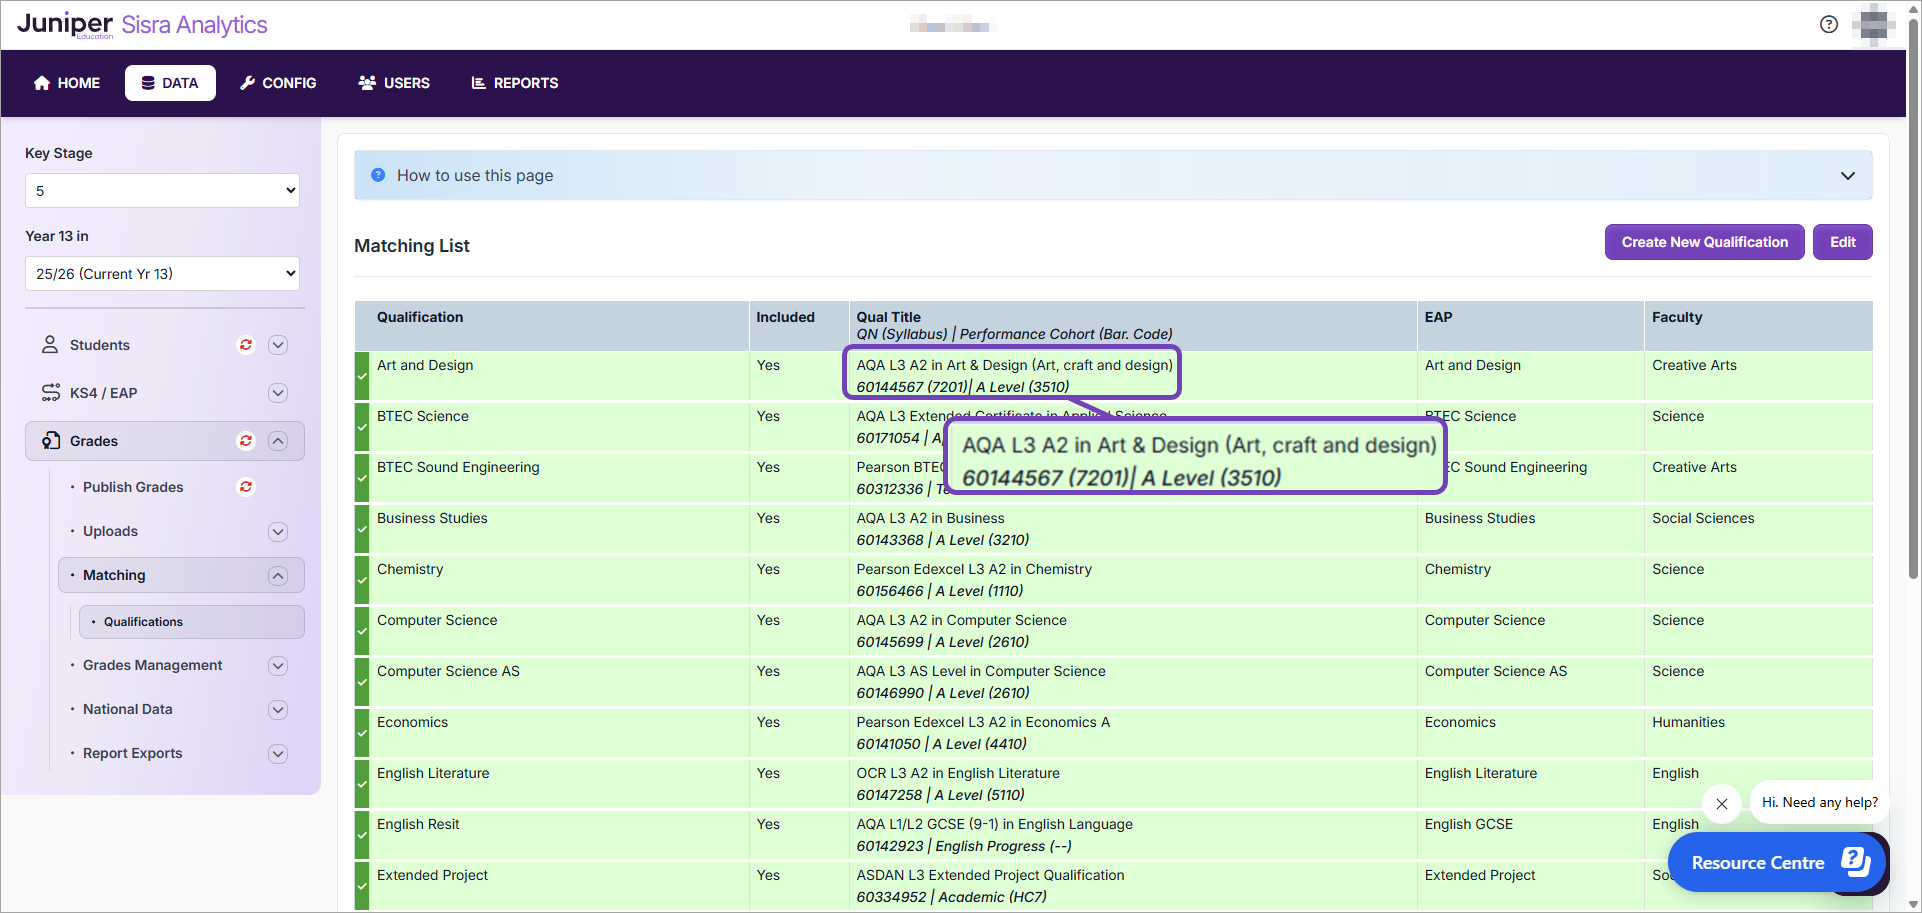Click the Edit button
1922x913 pixels.
point(1842,242)
